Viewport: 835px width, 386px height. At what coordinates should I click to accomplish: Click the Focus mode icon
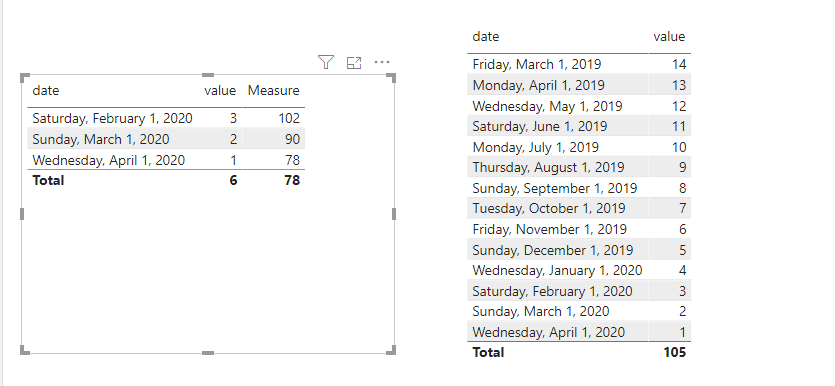[x=354, y=63]
